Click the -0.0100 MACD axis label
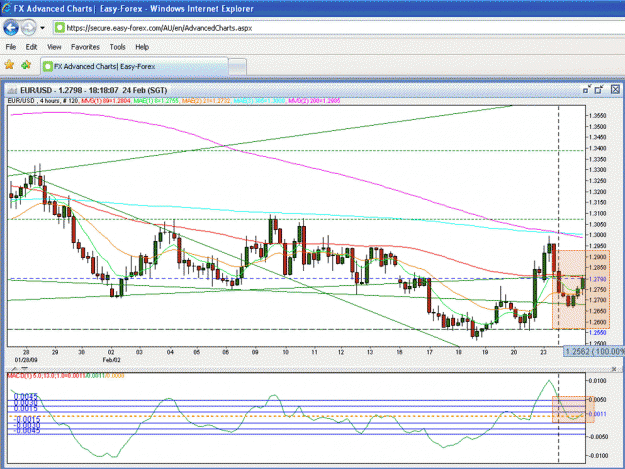This screenshot has height=469, width=625. (597, 455)
